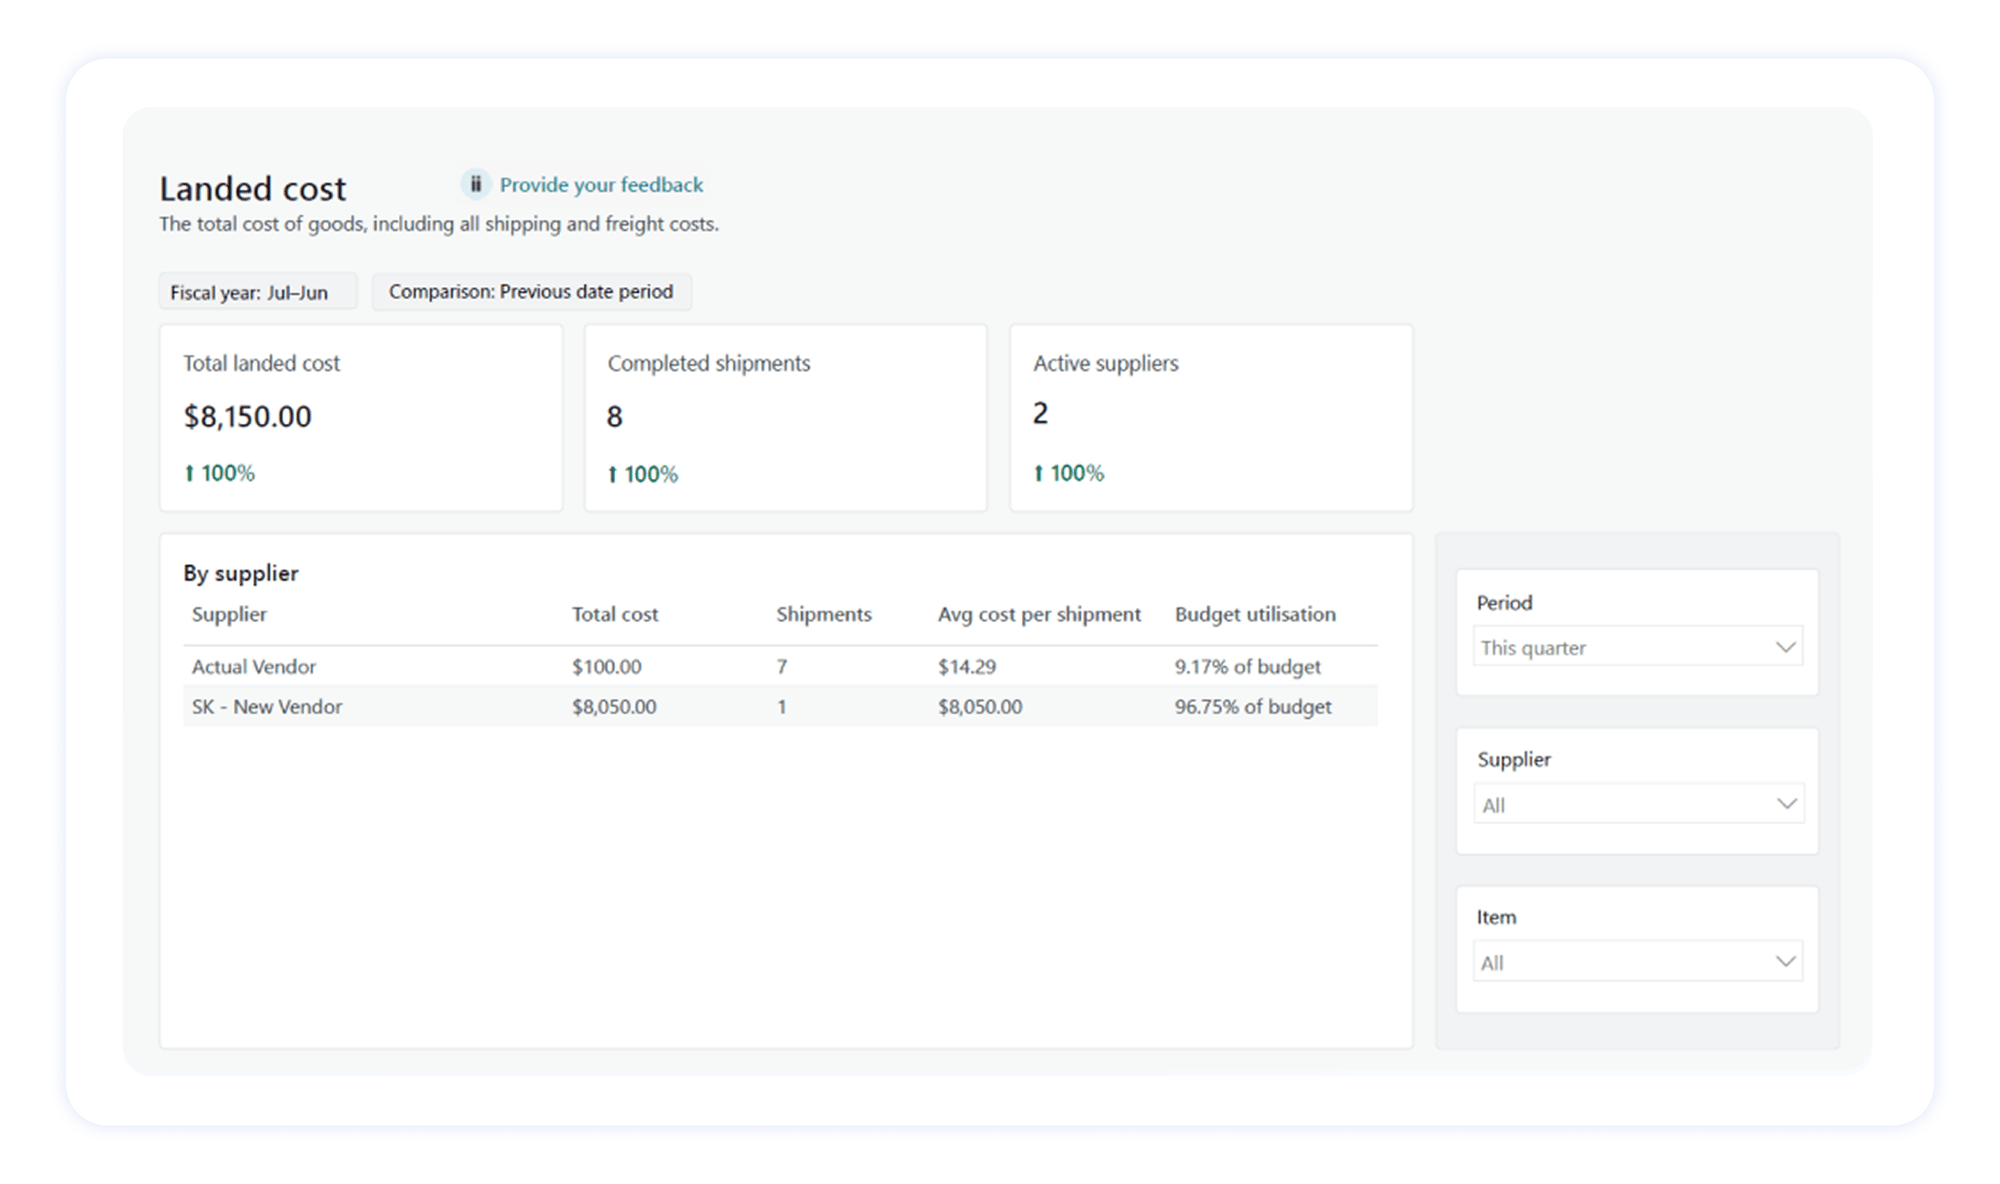Click the Active suppliers metric card
This screenshot has width=2000, height=1184.
pyautogui.click(x=1212, y=417)
